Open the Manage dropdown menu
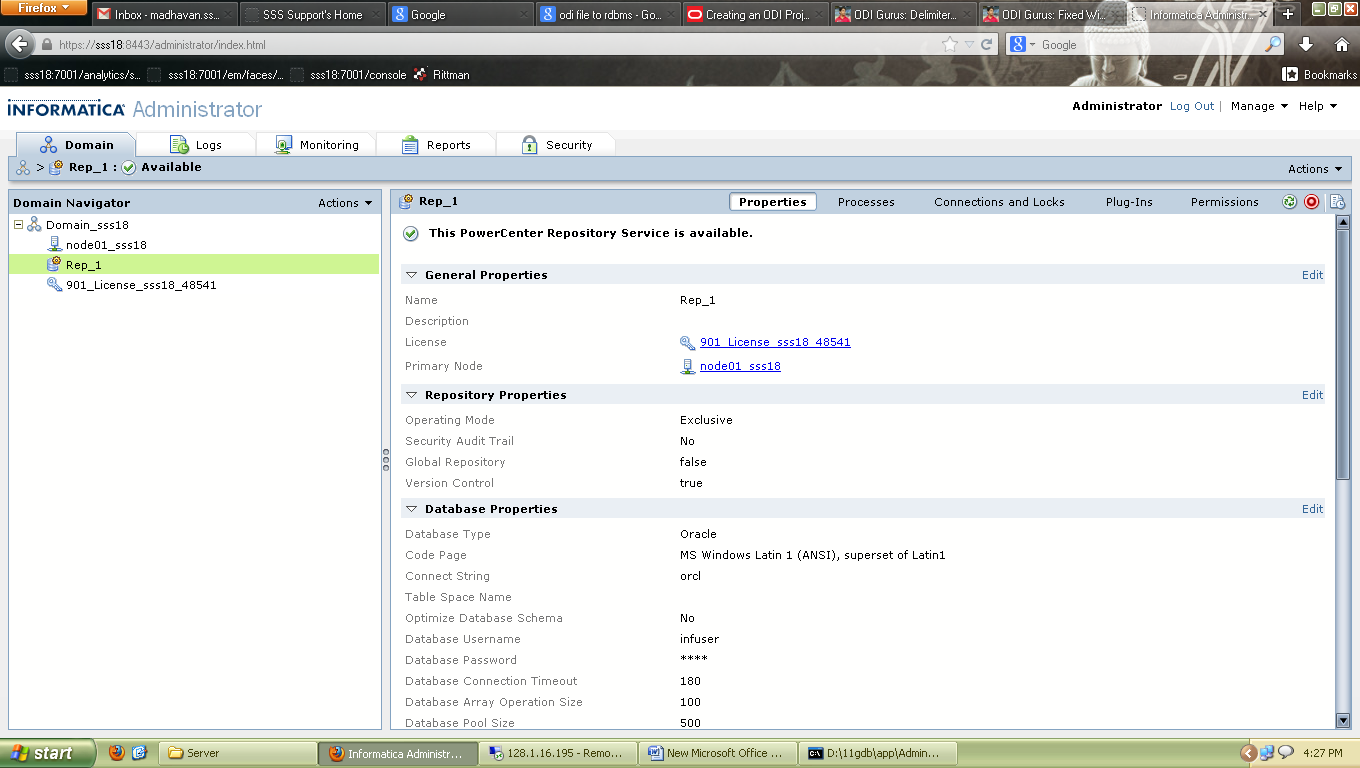 (x=1259, y=106)
